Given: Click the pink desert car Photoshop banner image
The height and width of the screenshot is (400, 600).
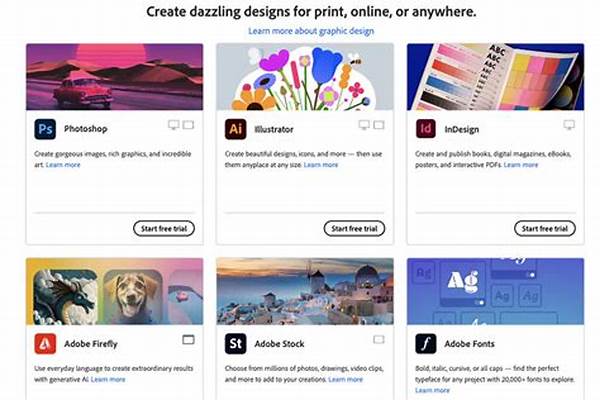Looking at the screenshot, I should tap(114, 77).
